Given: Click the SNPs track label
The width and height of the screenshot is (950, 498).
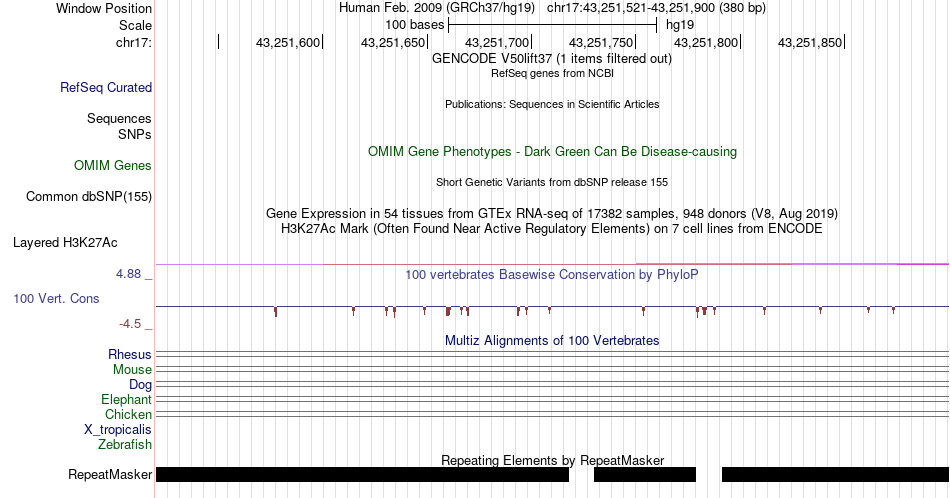Looking at the screenshot, I should point(135,134).
